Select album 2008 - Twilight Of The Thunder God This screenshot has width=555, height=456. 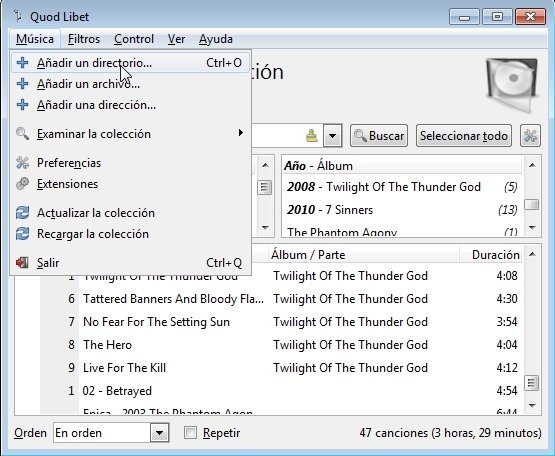pyautogui.click(x=402, y=187)
